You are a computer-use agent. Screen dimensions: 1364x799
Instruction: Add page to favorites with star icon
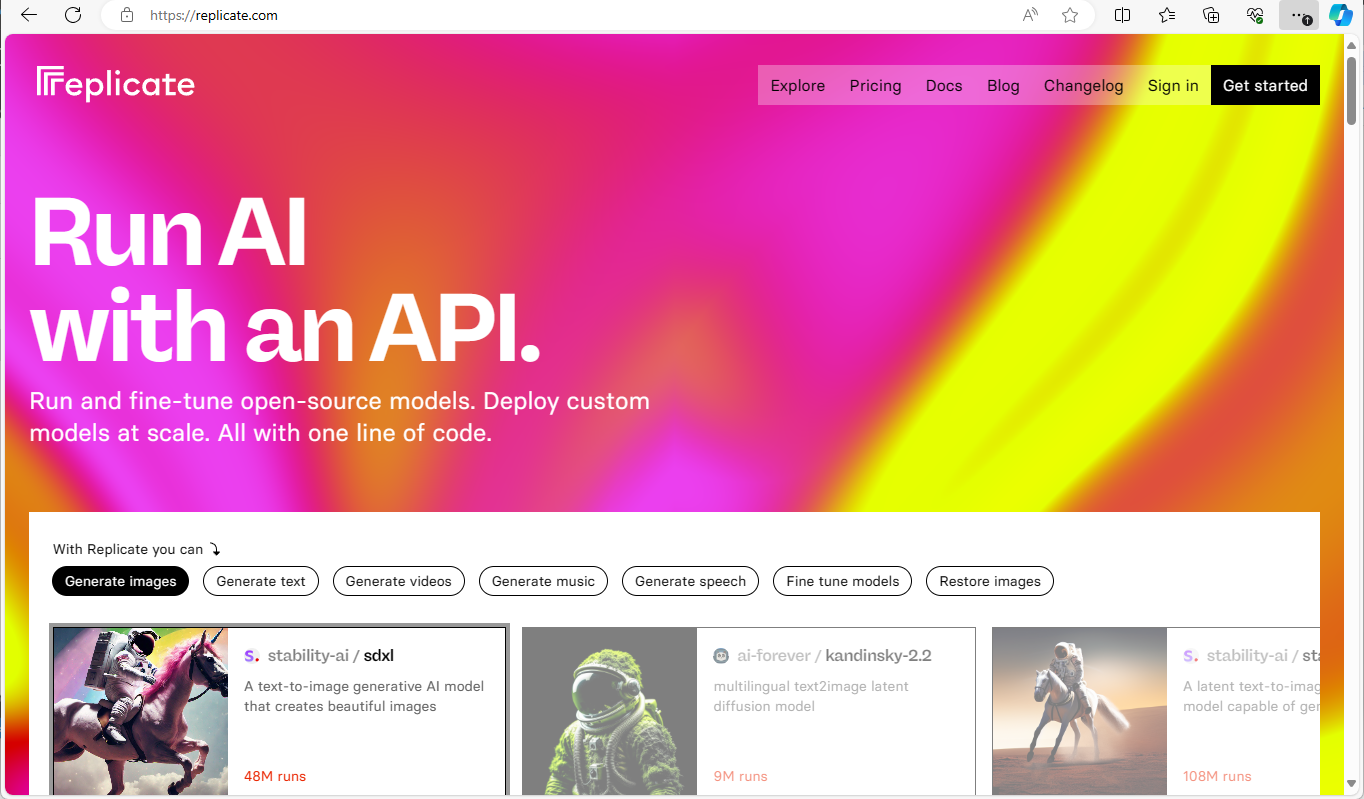click(1070, 15)
